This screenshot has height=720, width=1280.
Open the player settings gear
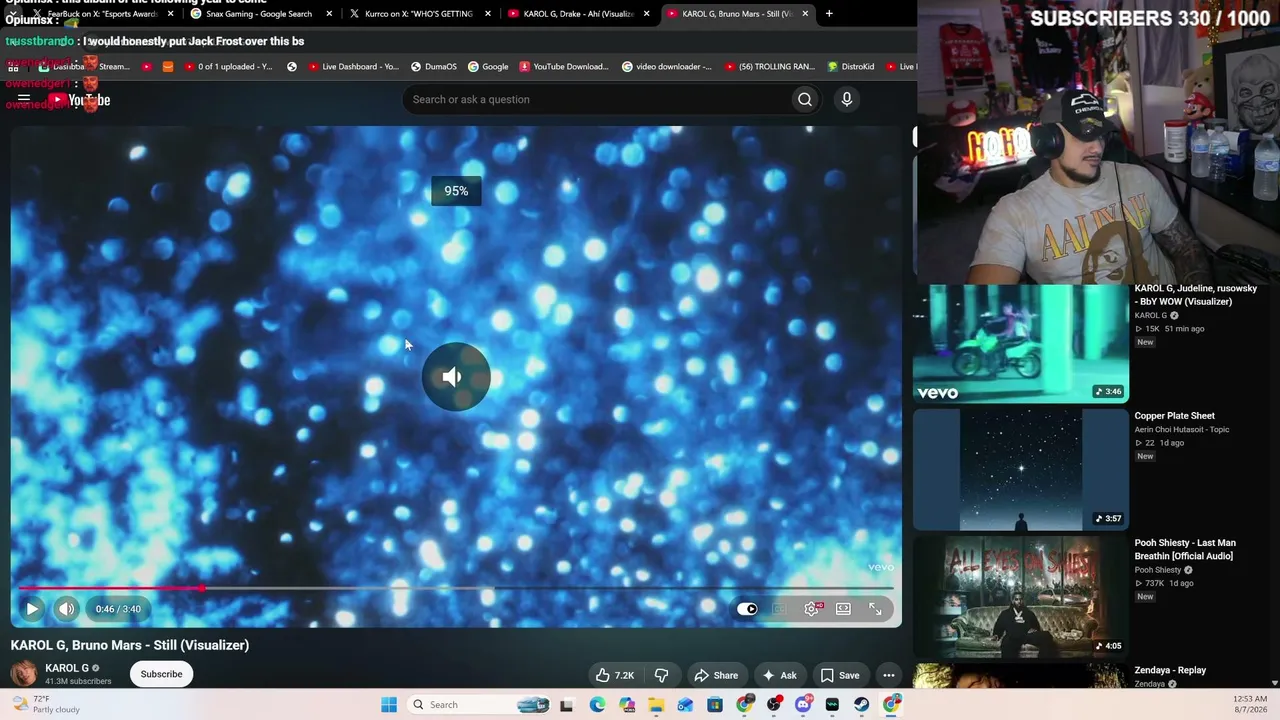(812, 608)
